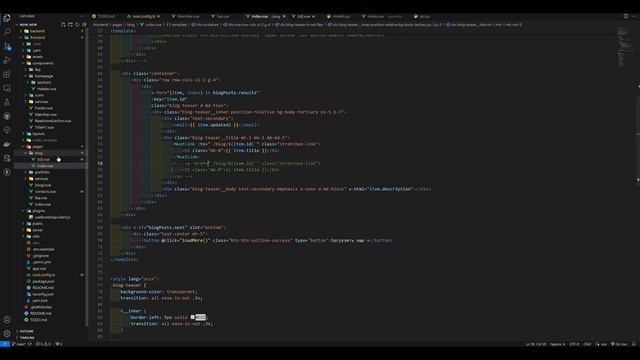
Task: Open the Accounts menu icon
Action: [7, 320]
